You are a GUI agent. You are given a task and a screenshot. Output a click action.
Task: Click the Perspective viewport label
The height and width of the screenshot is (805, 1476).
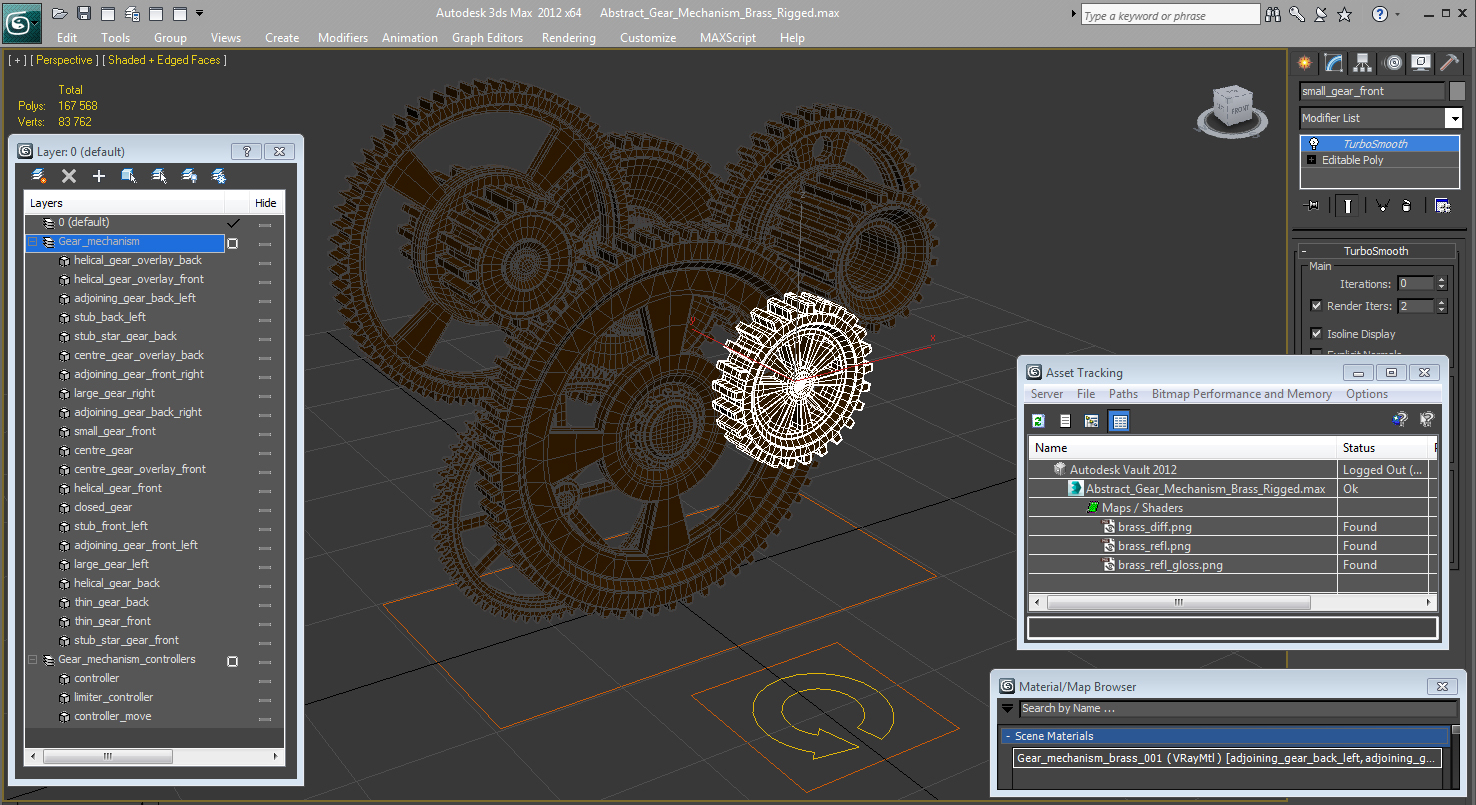tap(65, 60)
